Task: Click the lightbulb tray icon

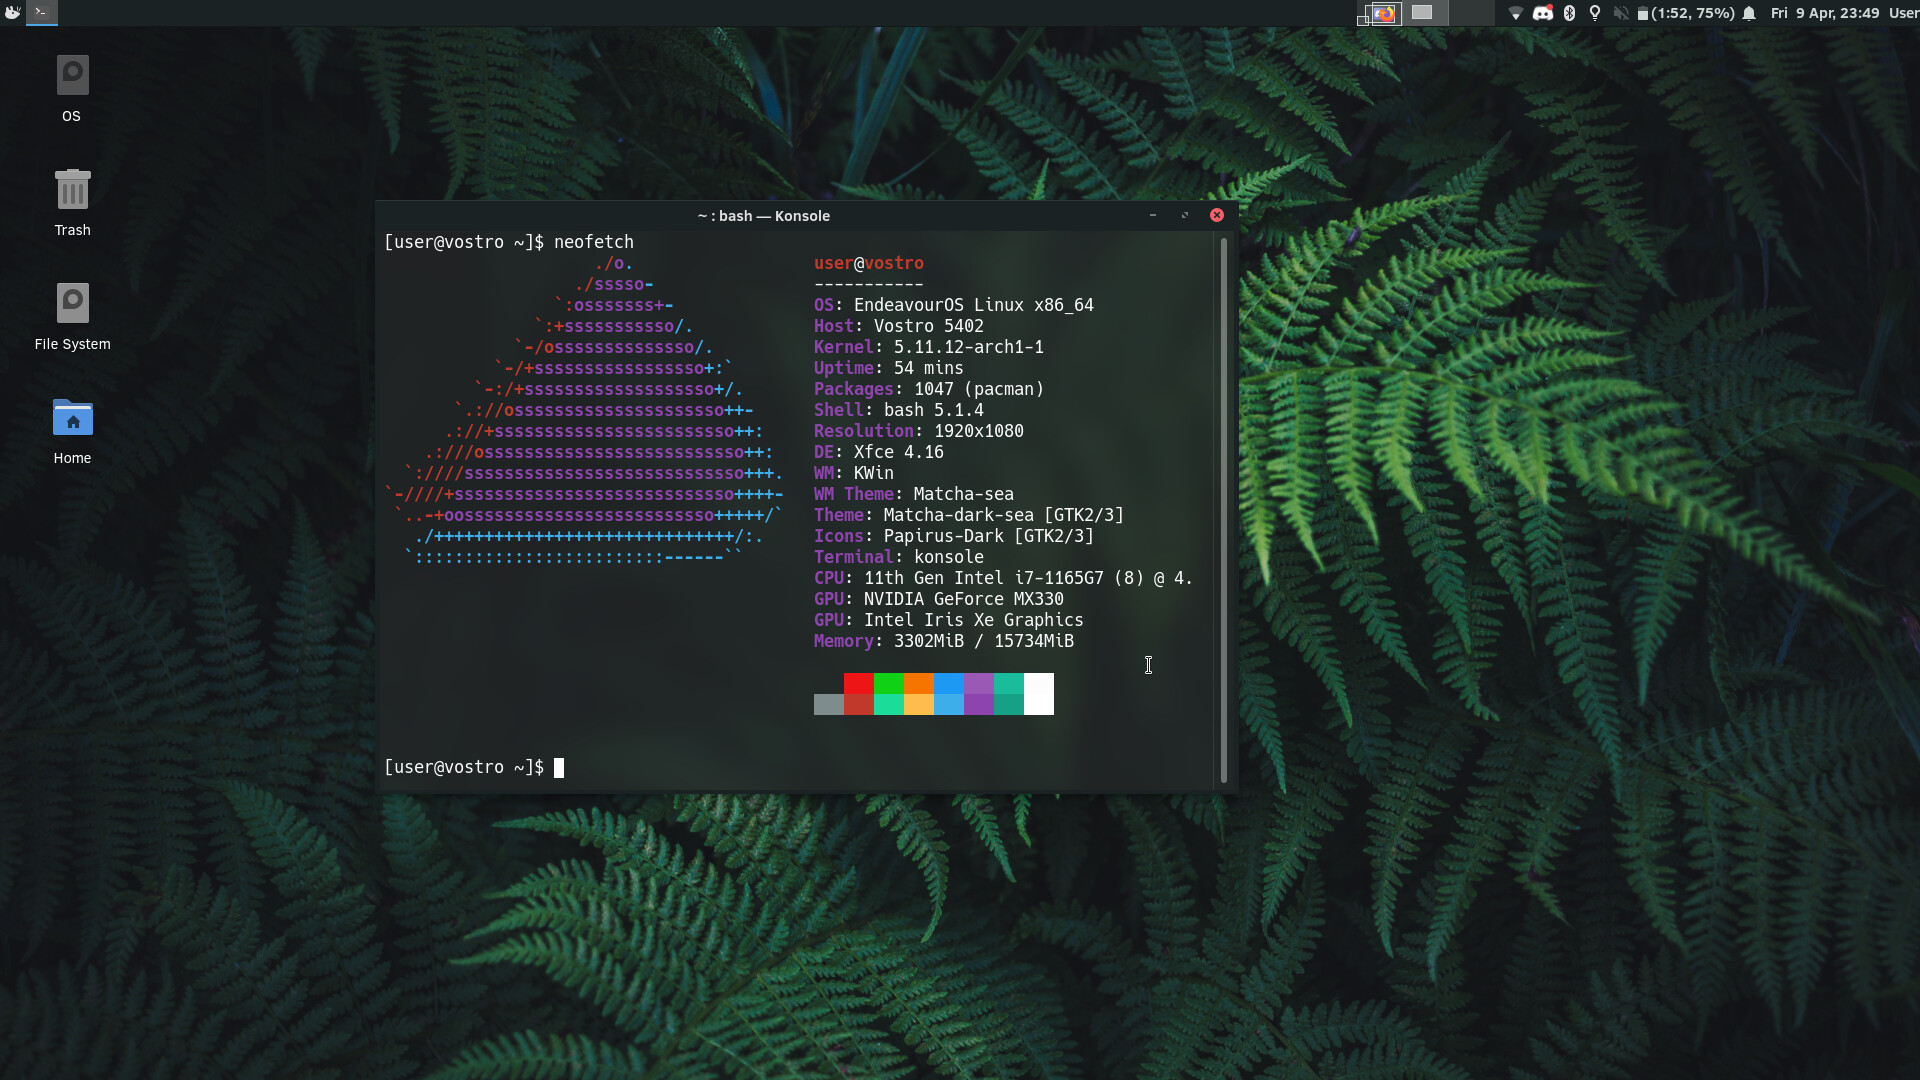Action: [x=1595, y=13]
